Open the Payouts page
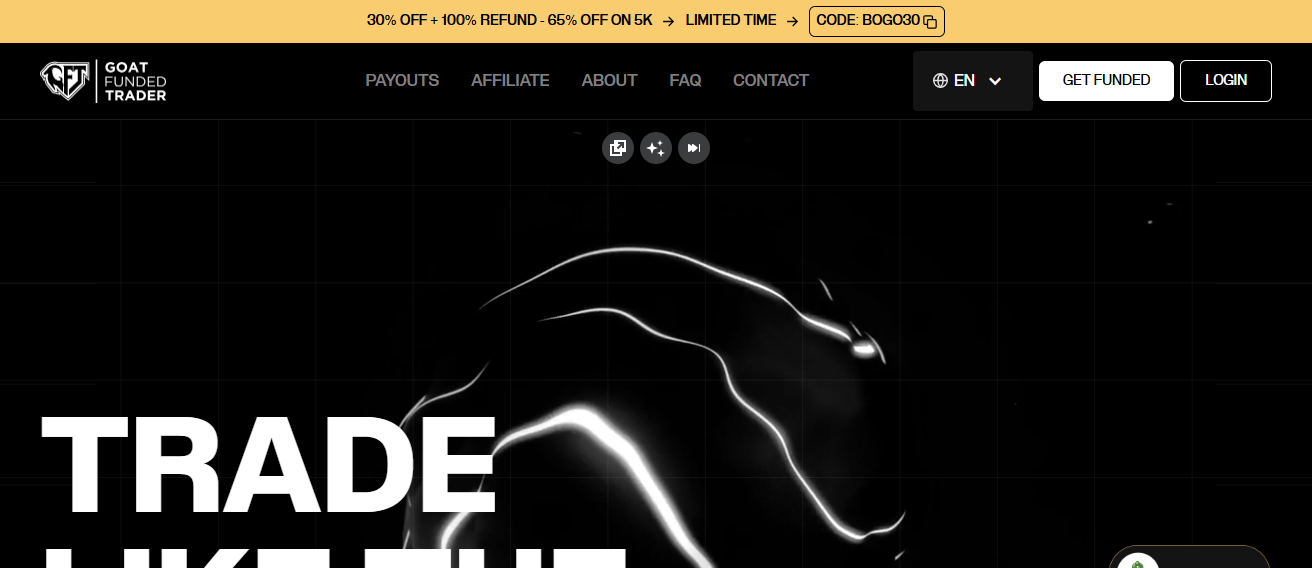The image size is (1312, 568). tap(402, 81)
